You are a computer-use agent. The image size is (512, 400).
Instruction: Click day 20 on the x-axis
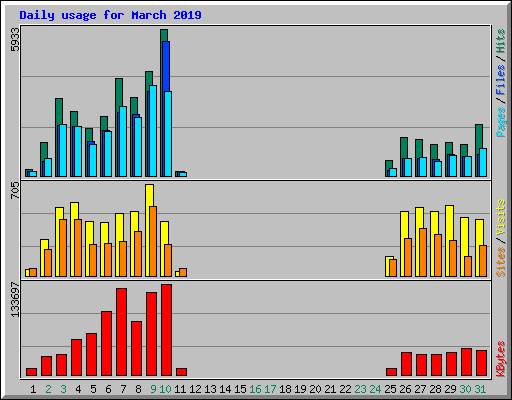click(315, 389)
